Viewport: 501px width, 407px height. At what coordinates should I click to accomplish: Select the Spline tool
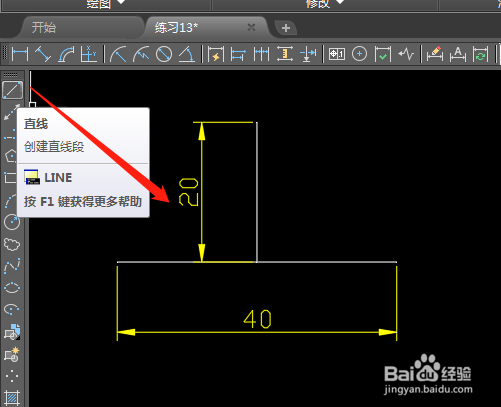(x=12, y=266)
